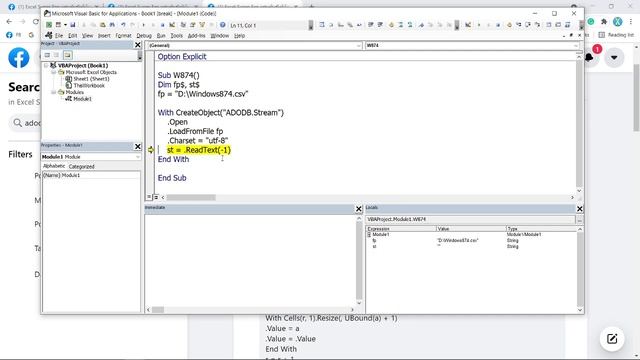Click List Properties/Methods icon in Edit toolbar

(x=322, y=25)
